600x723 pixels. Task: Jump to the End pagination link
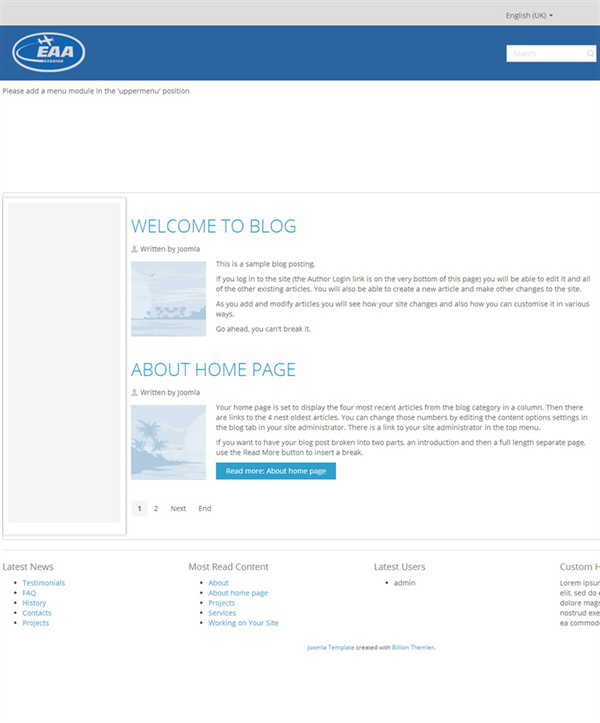[205, 508]
